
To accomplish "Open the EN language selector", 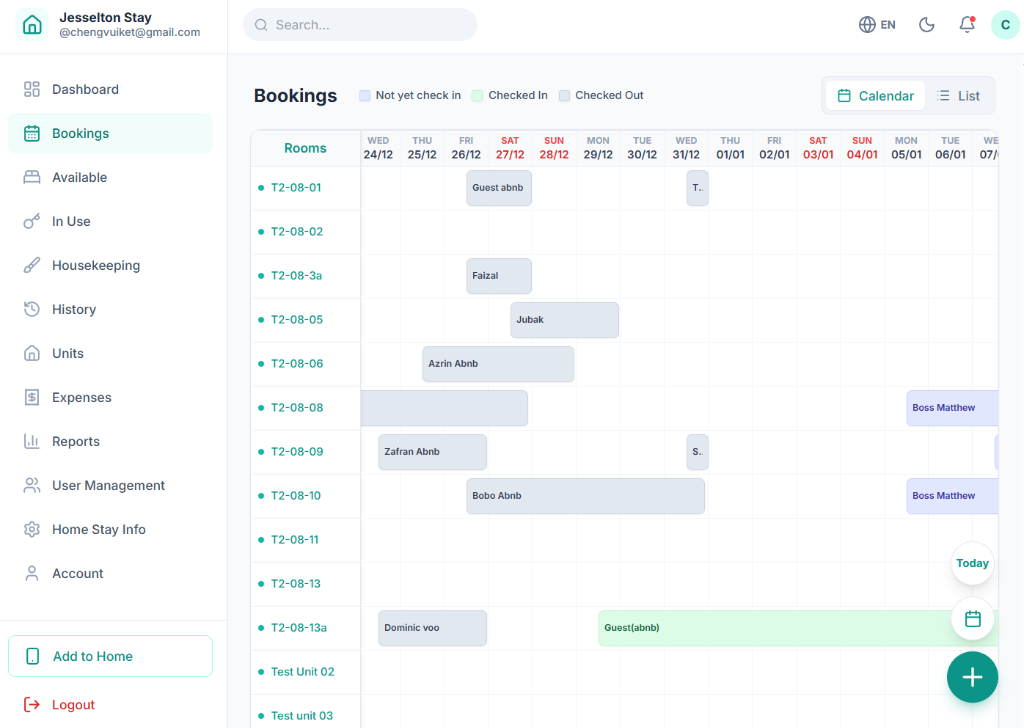I will click(877, 24).
